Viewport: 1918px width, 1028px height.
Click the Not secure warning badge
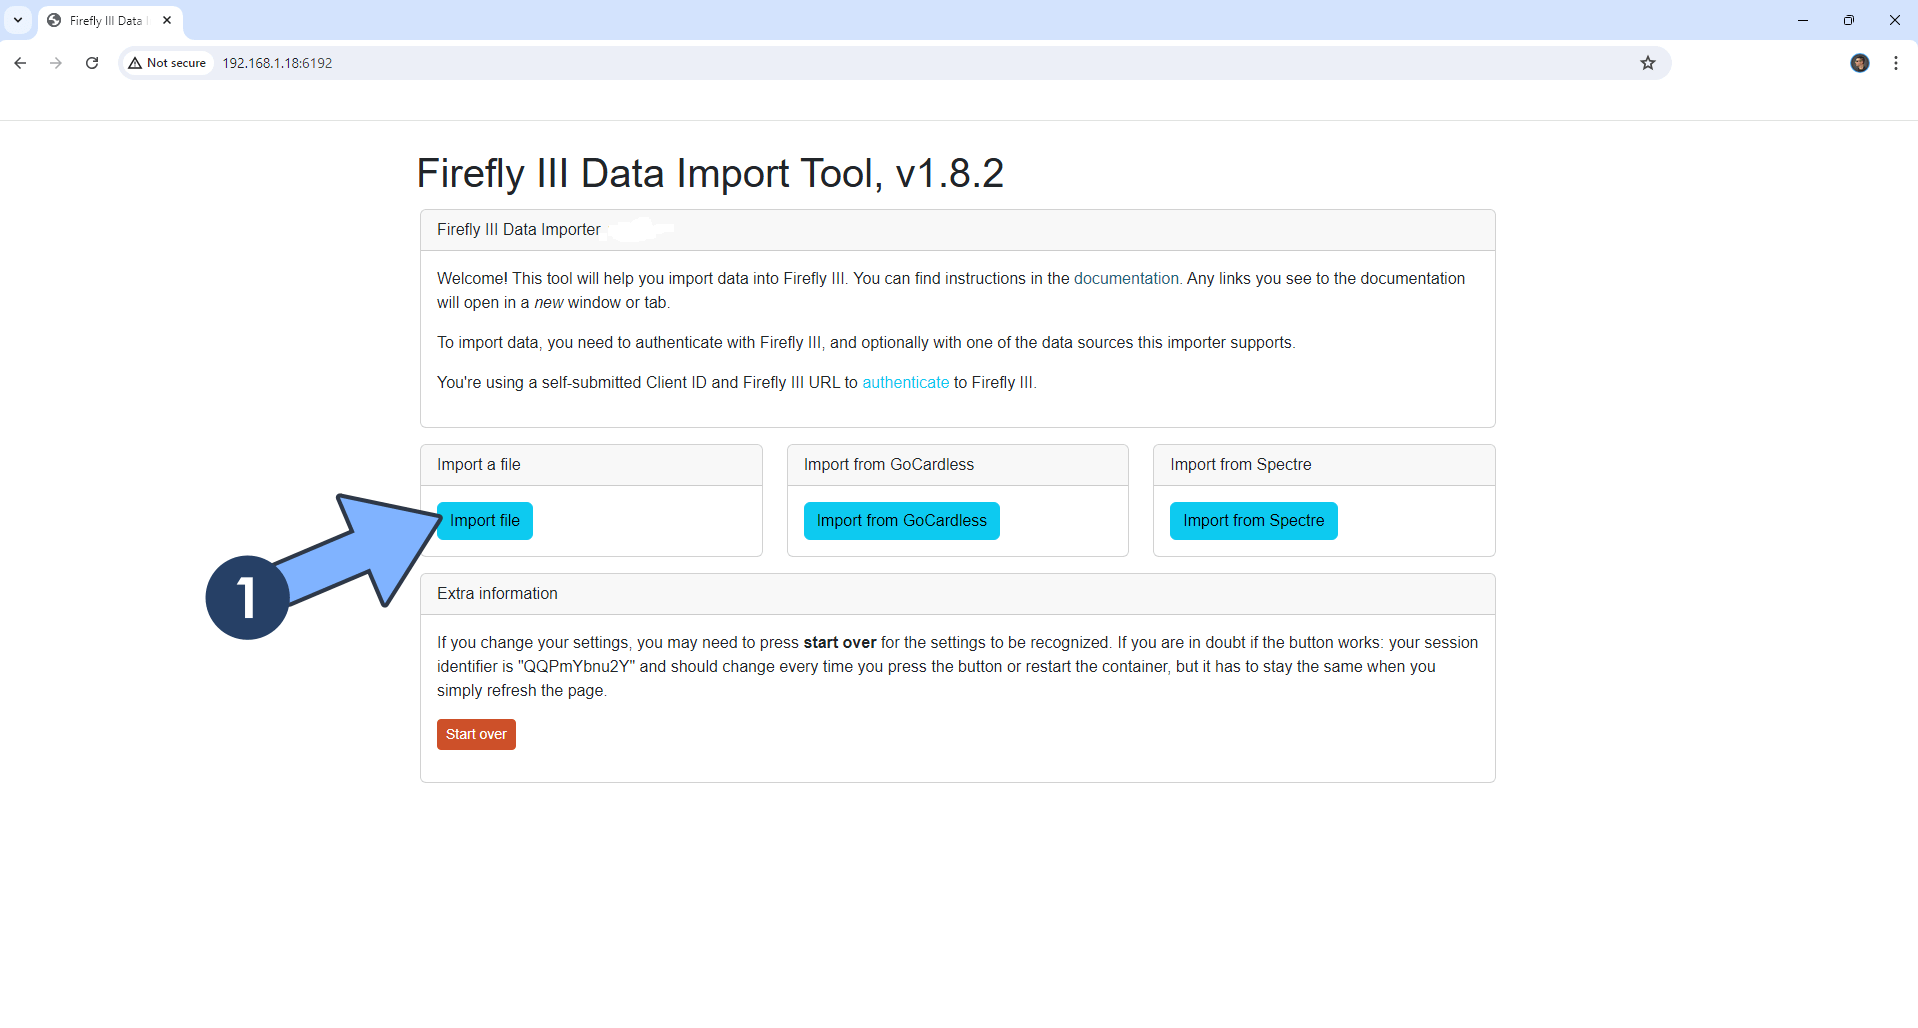[167, 63]
